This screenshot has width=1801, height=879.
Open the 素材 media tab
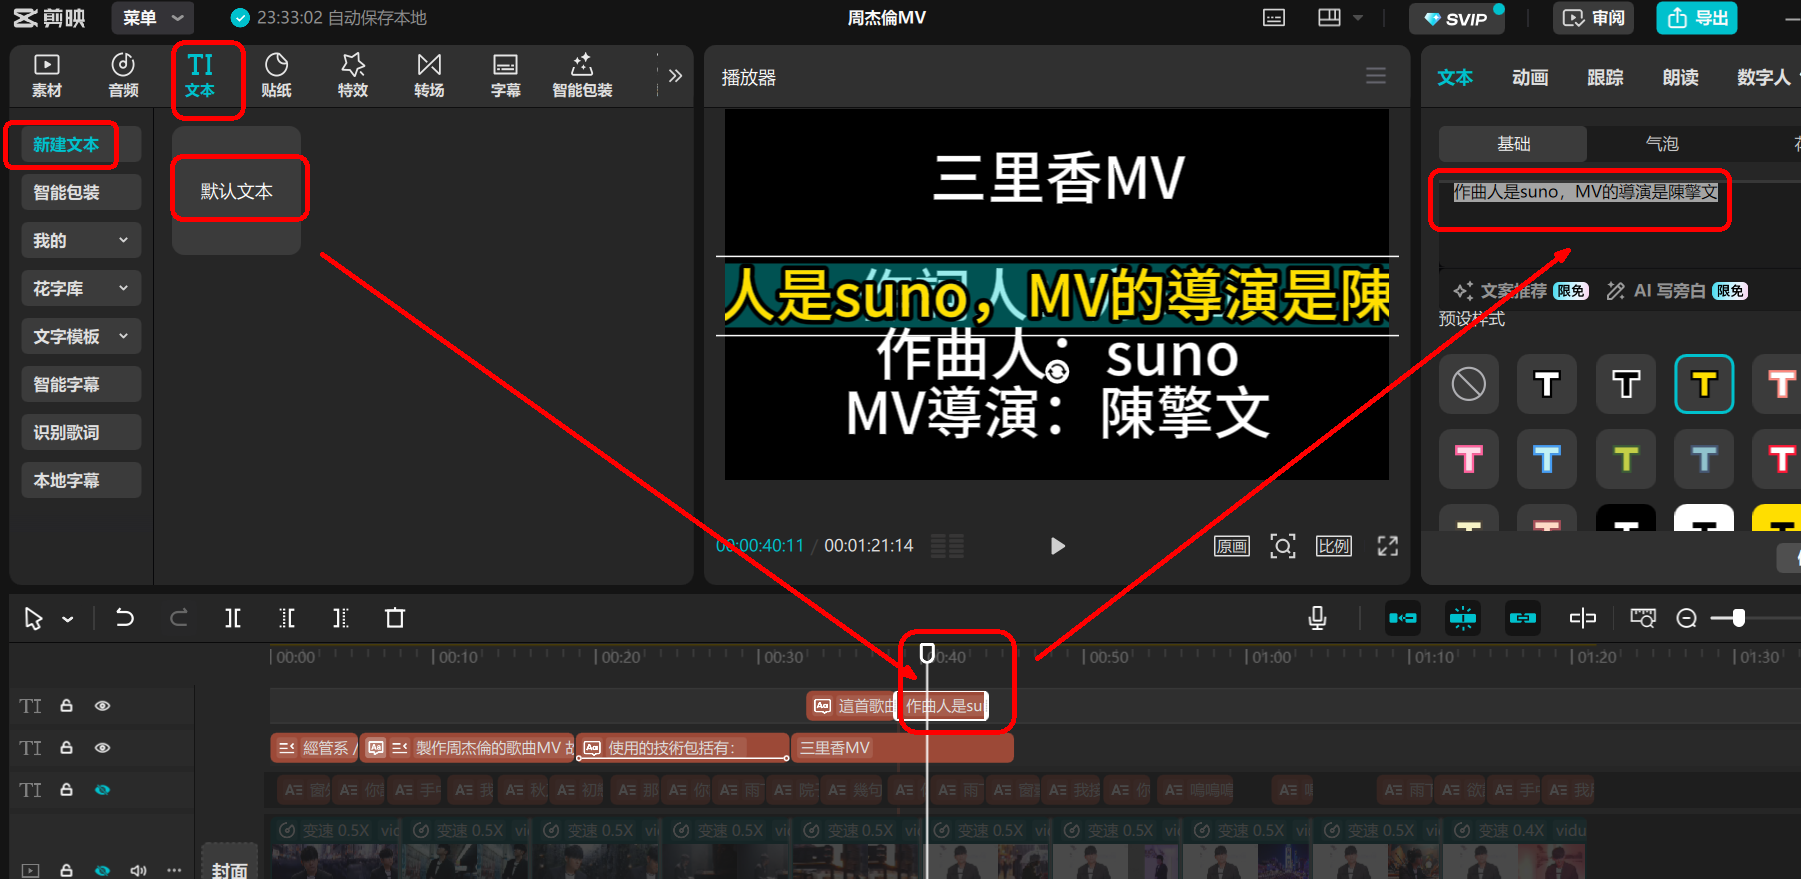pos(47,76)
